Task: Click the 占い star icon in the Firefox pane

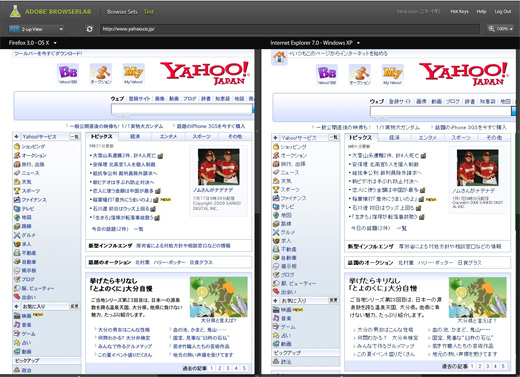Action: point(17,343)
